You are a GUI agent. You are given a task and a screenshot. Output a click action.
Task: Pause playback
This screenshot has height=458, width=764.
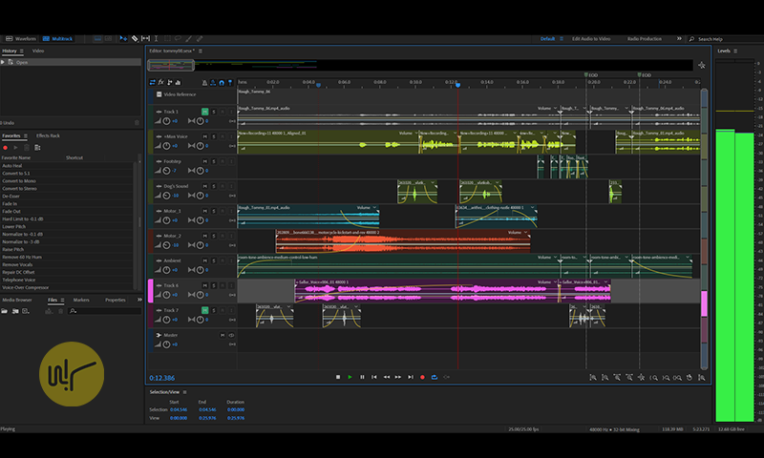[x=362, y=377]
